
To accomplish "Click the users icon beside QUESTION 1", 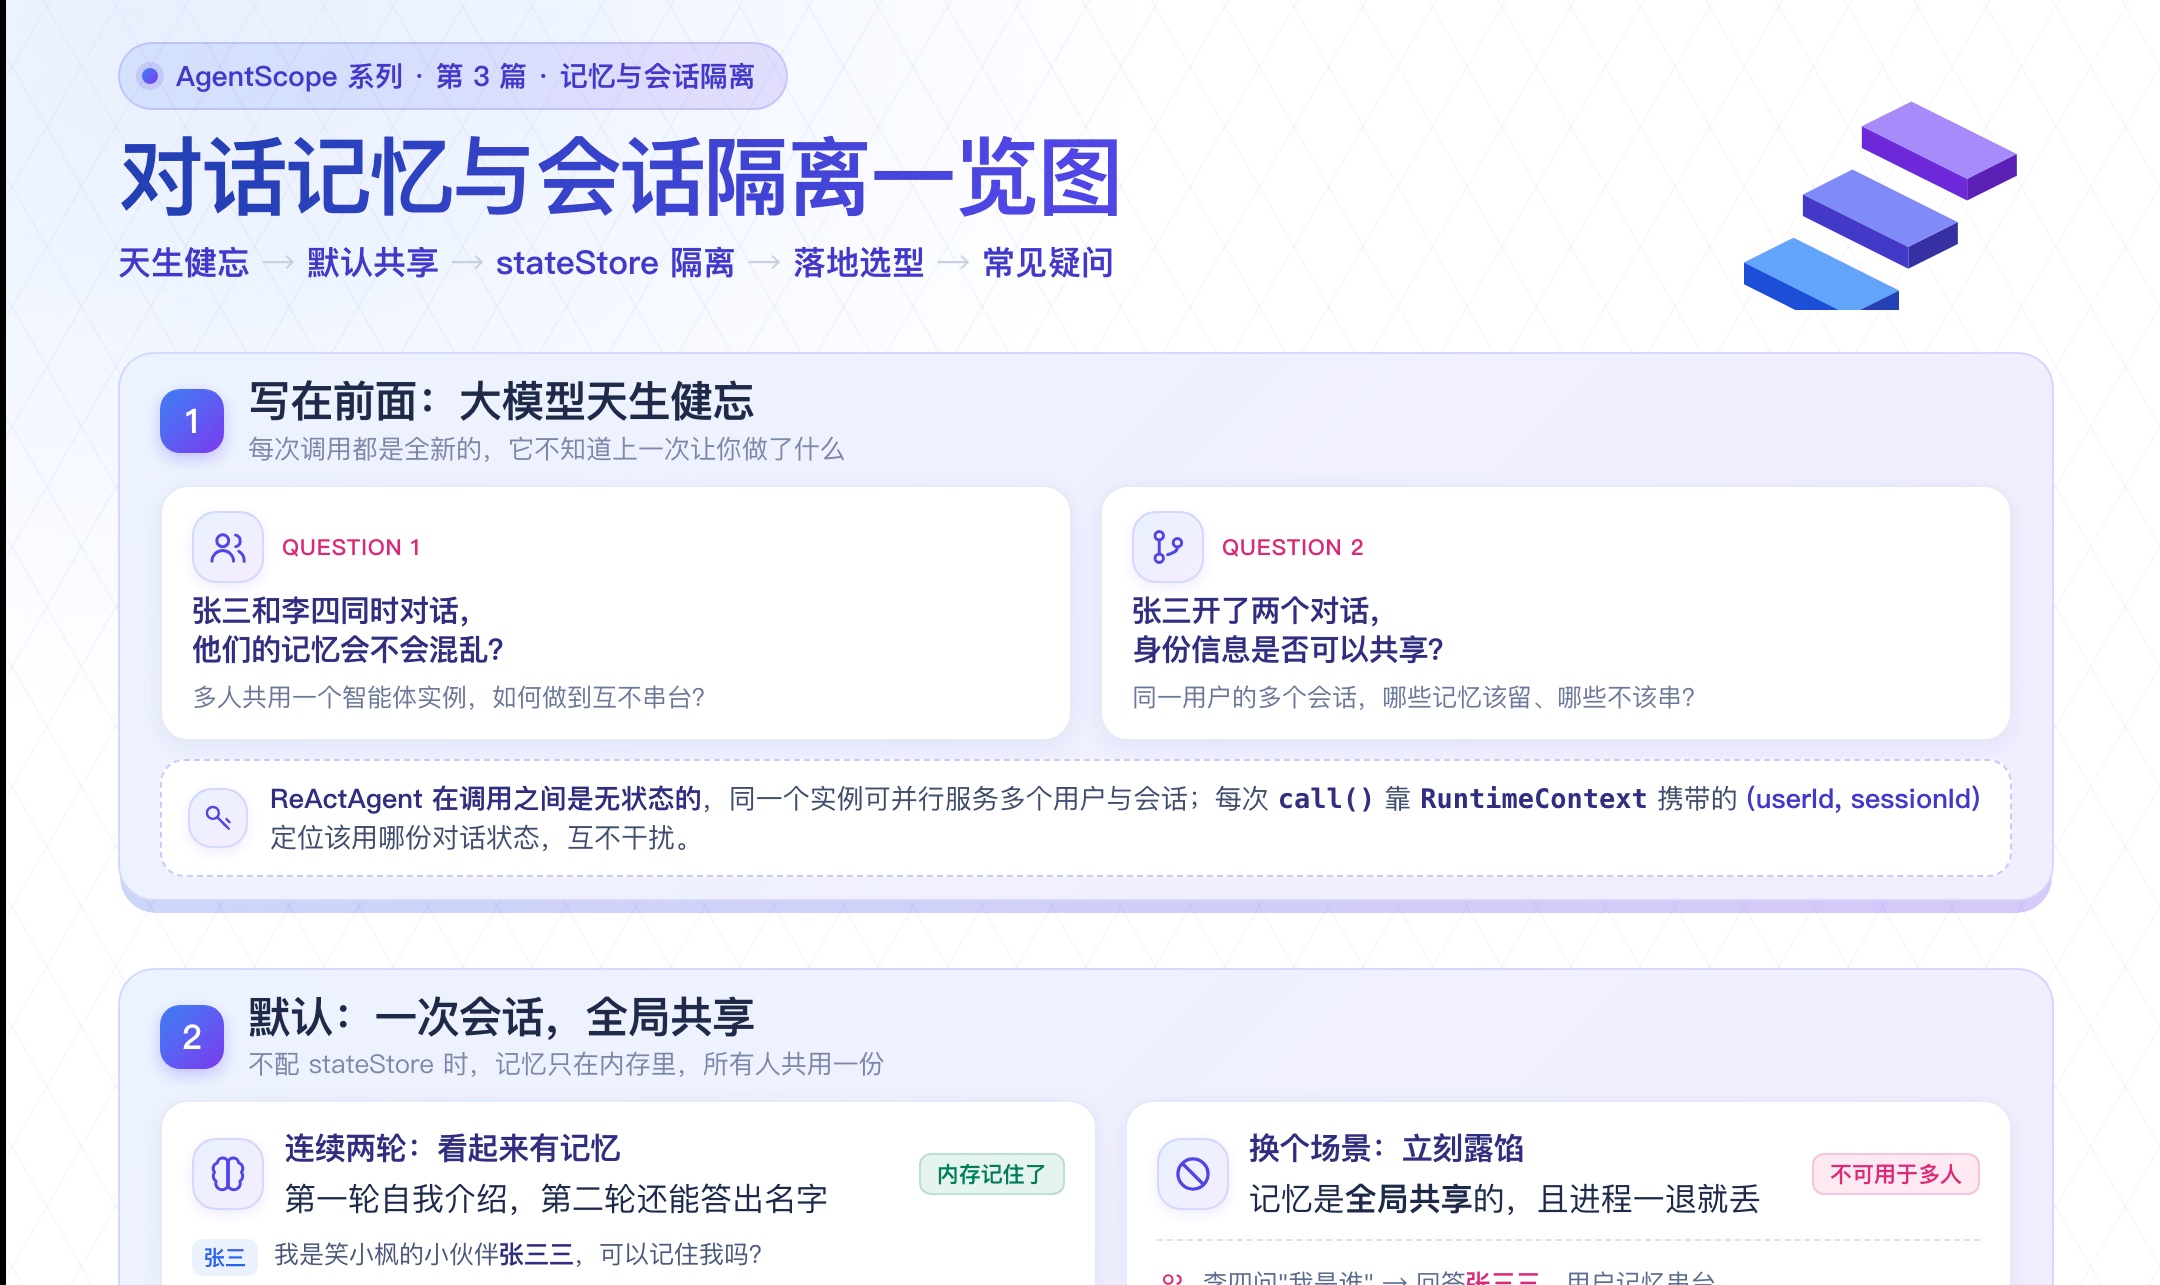I will coord(228,547).
